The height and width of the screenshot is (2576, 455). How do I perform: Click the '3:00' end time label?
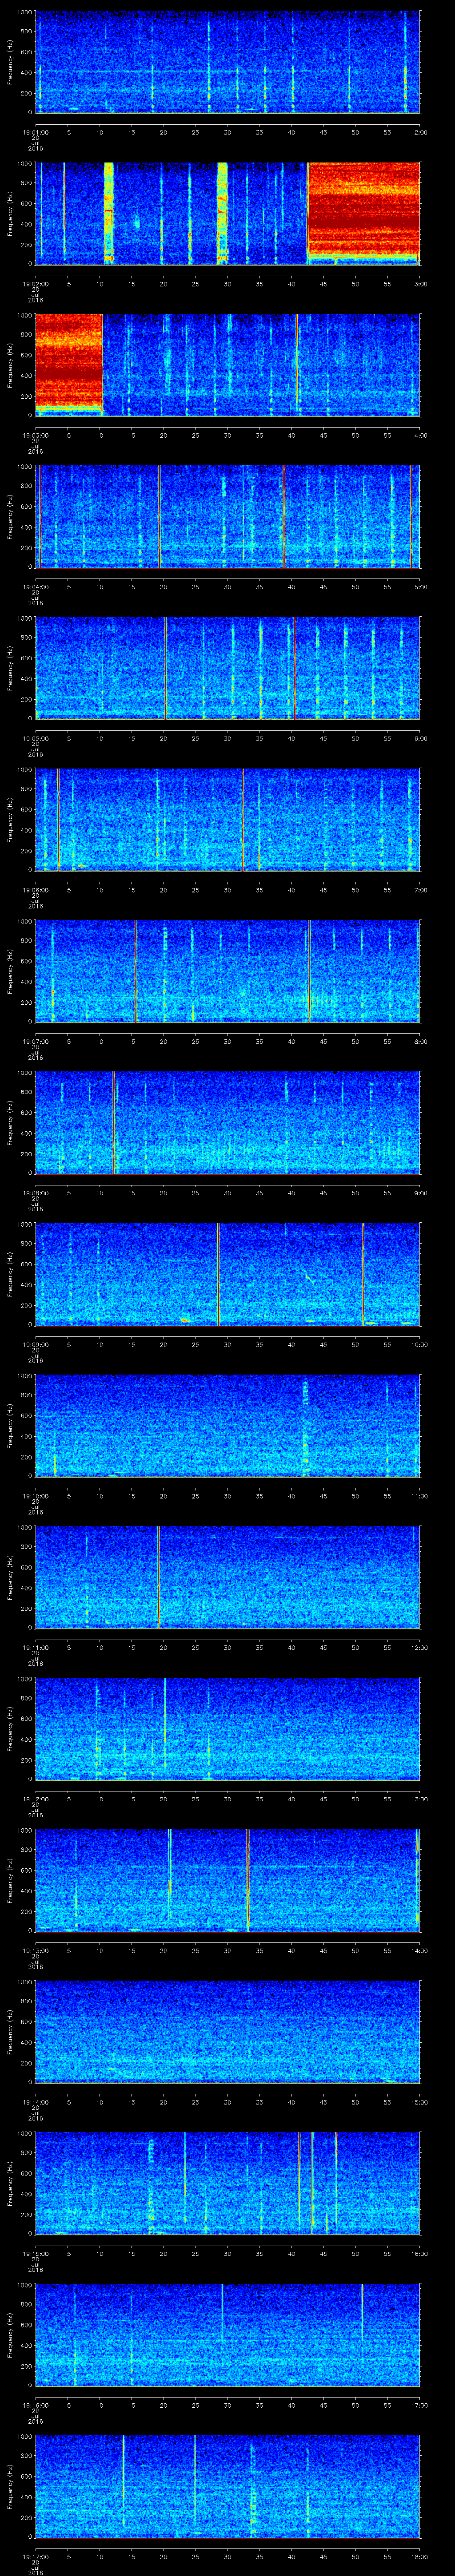(420, 284)
